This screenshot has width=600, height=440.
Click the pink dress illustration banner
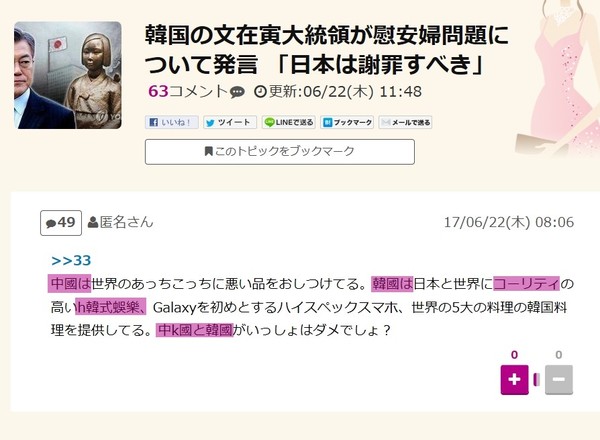tap(558, 78)
